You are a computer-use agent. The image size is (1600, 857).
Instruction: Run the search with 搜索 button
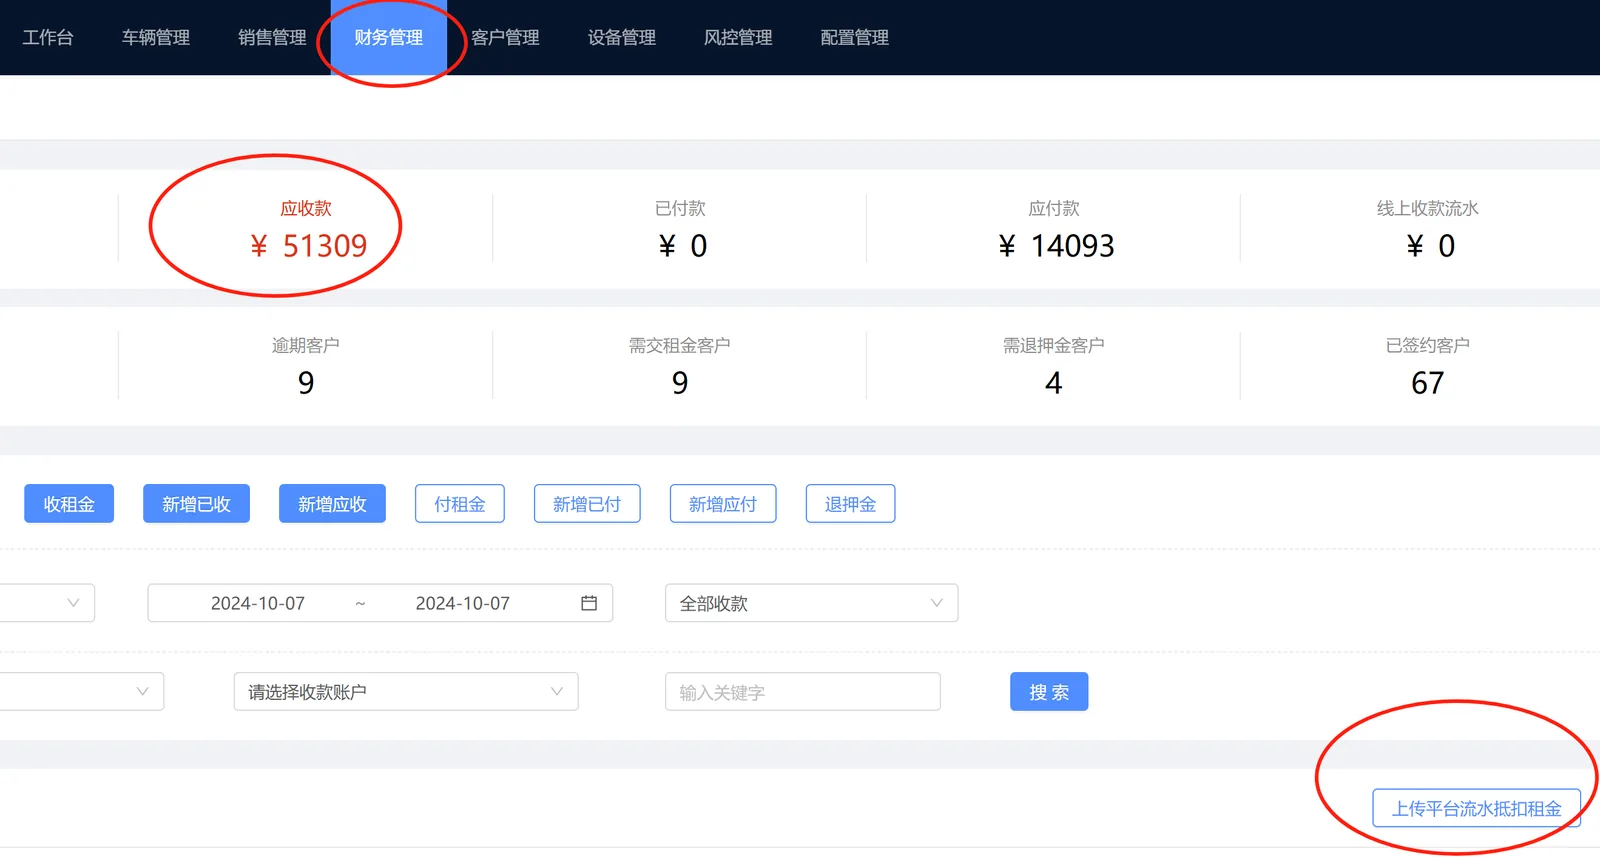tap(1049, 692)
